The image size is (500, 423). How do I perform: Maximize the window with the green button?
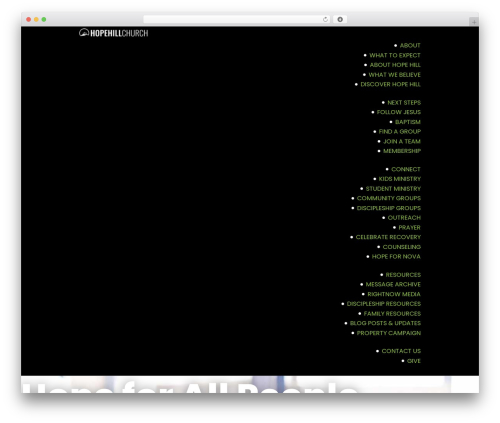pyautogui.click(x=44, y=19)
